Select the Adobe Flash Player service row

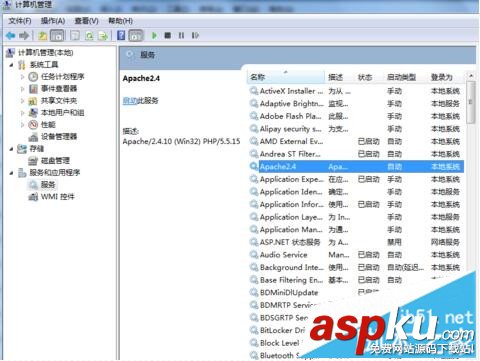(356, 116)
